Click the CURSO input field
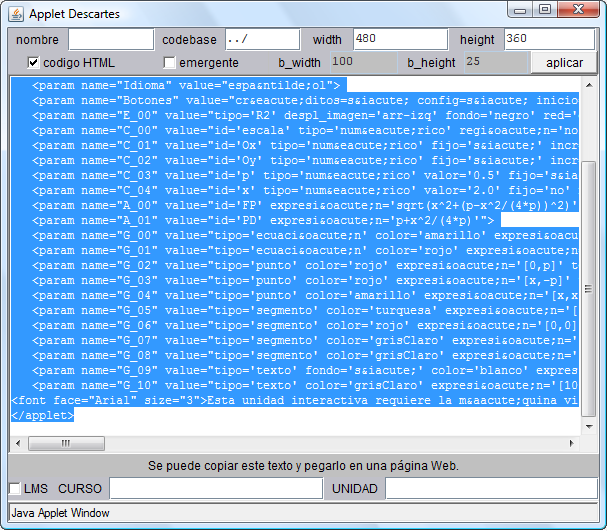The height and width of the screenshot is (531, 608). [x=216, y=488]
